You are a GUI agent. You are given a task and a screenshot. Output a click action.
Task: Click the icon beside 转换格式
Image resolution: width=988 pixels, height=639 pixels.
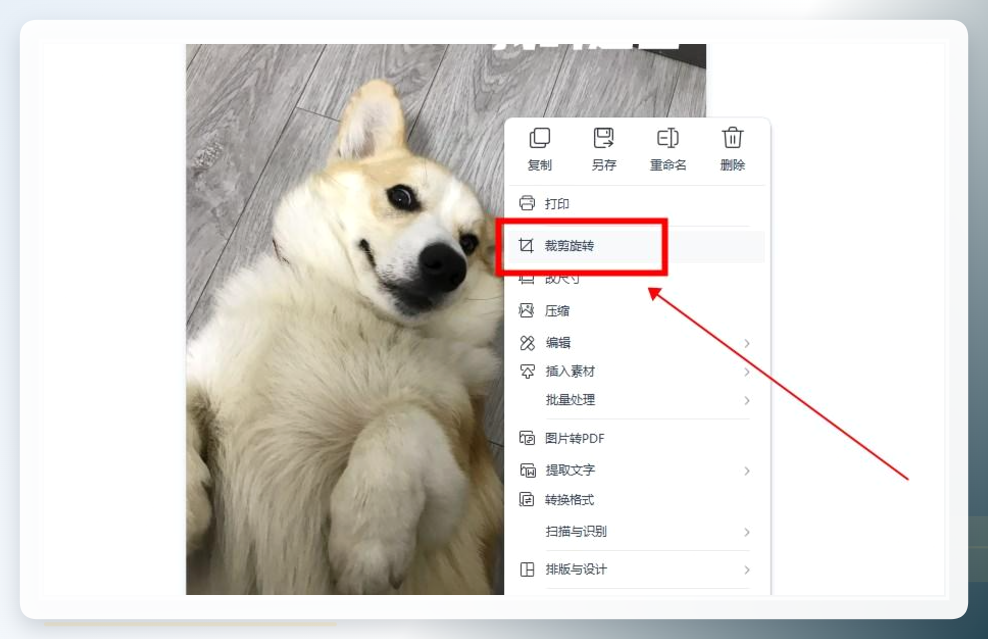point(526,500)
